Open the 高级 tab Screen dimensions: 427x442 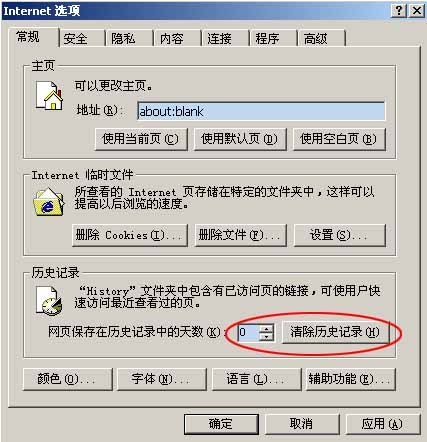tap(315, 39)
